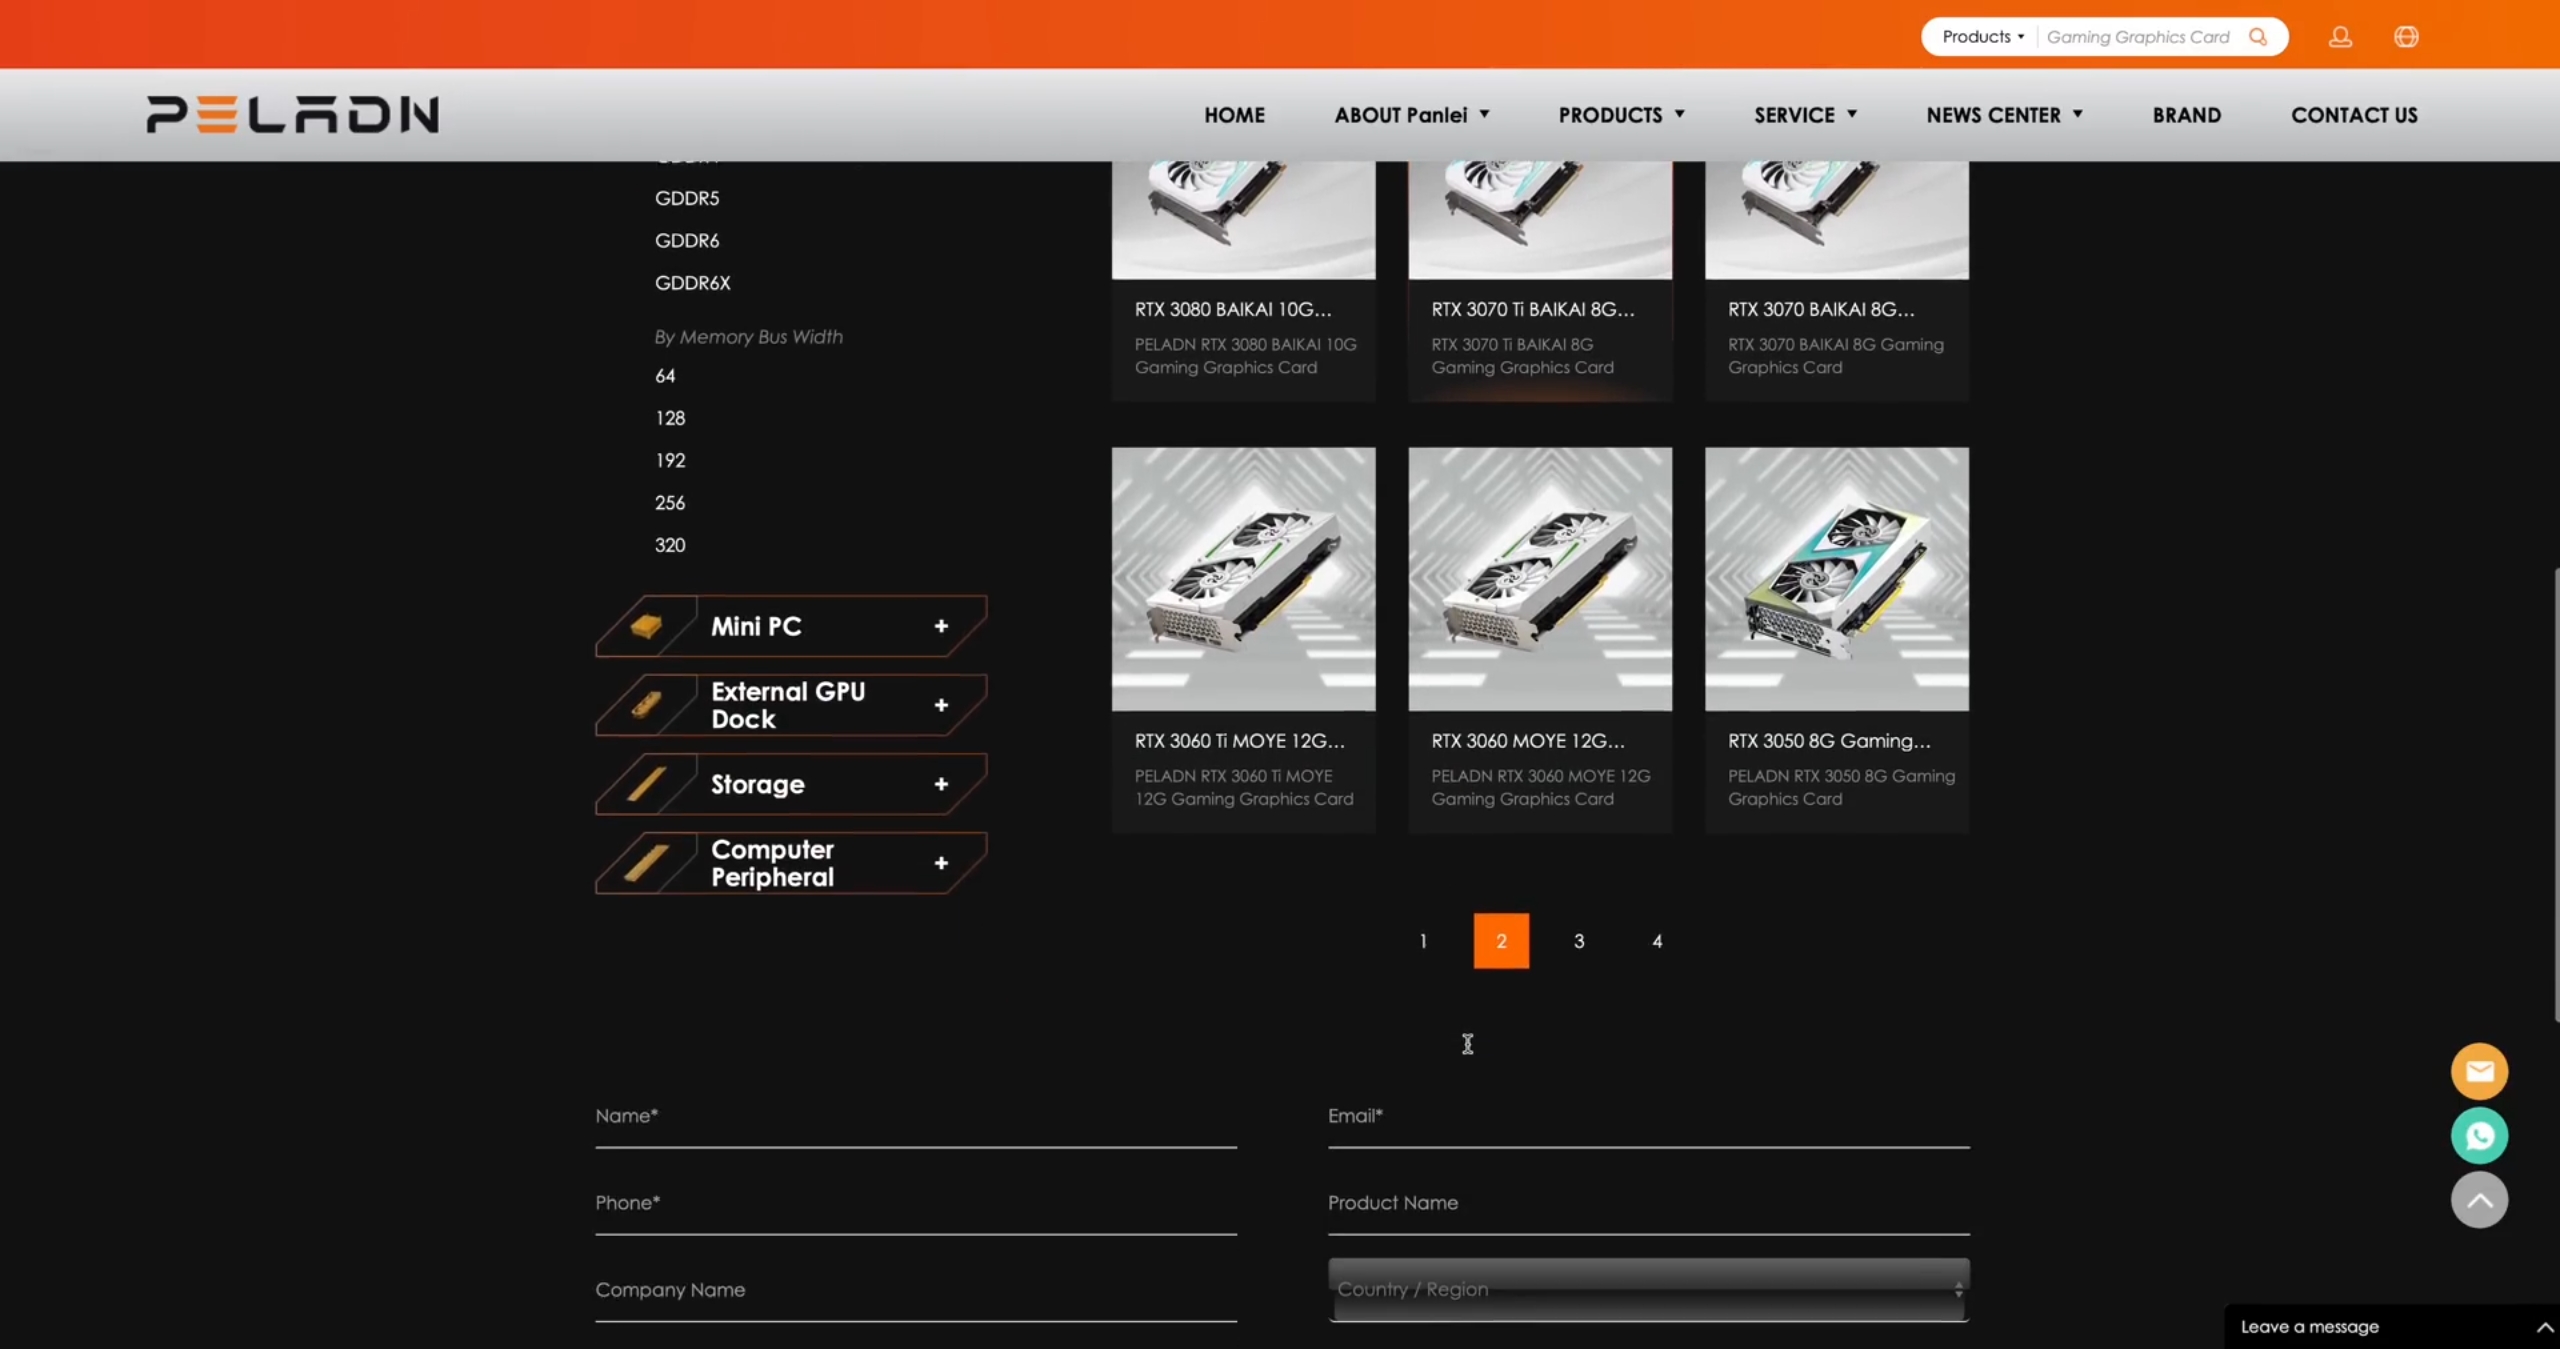Screen dimensions: 2560x1349
Task: Click the globe language icon
Action: [x=2406, y=37]
